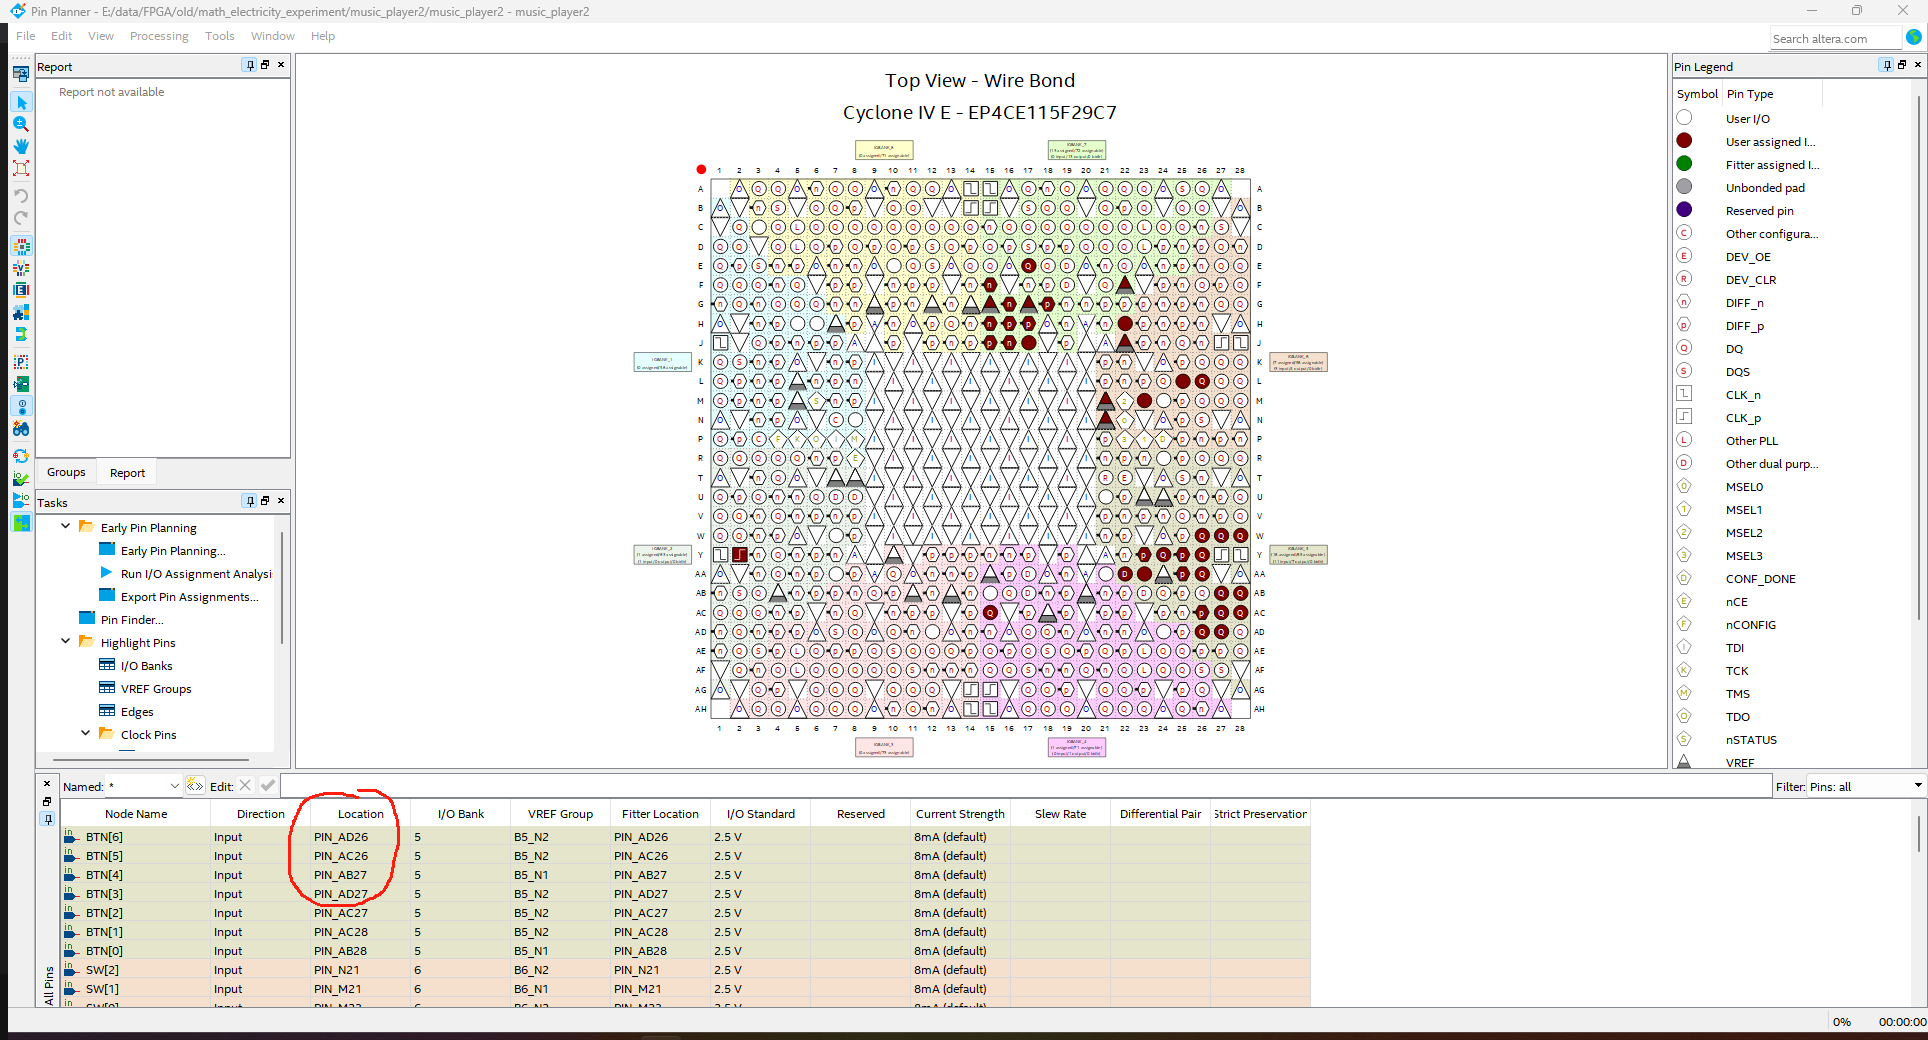Close the All Pins panel
The width and height of the screenshot is (1928, 1040).
47,783
